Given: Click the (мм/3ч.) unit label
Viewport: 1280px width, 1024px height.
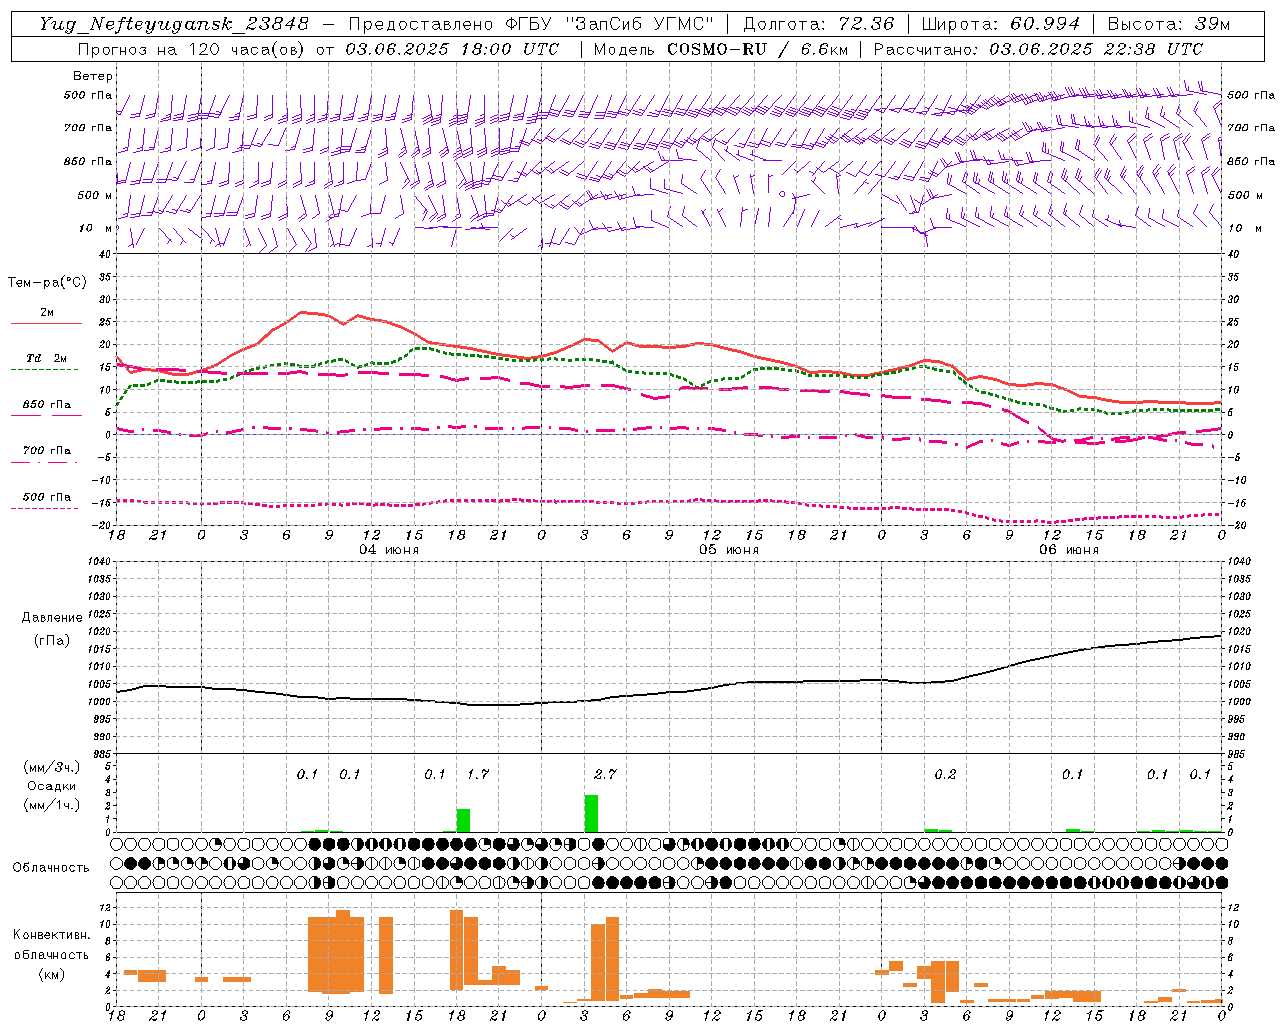Looking at the screenshot, I should (51, 767).
